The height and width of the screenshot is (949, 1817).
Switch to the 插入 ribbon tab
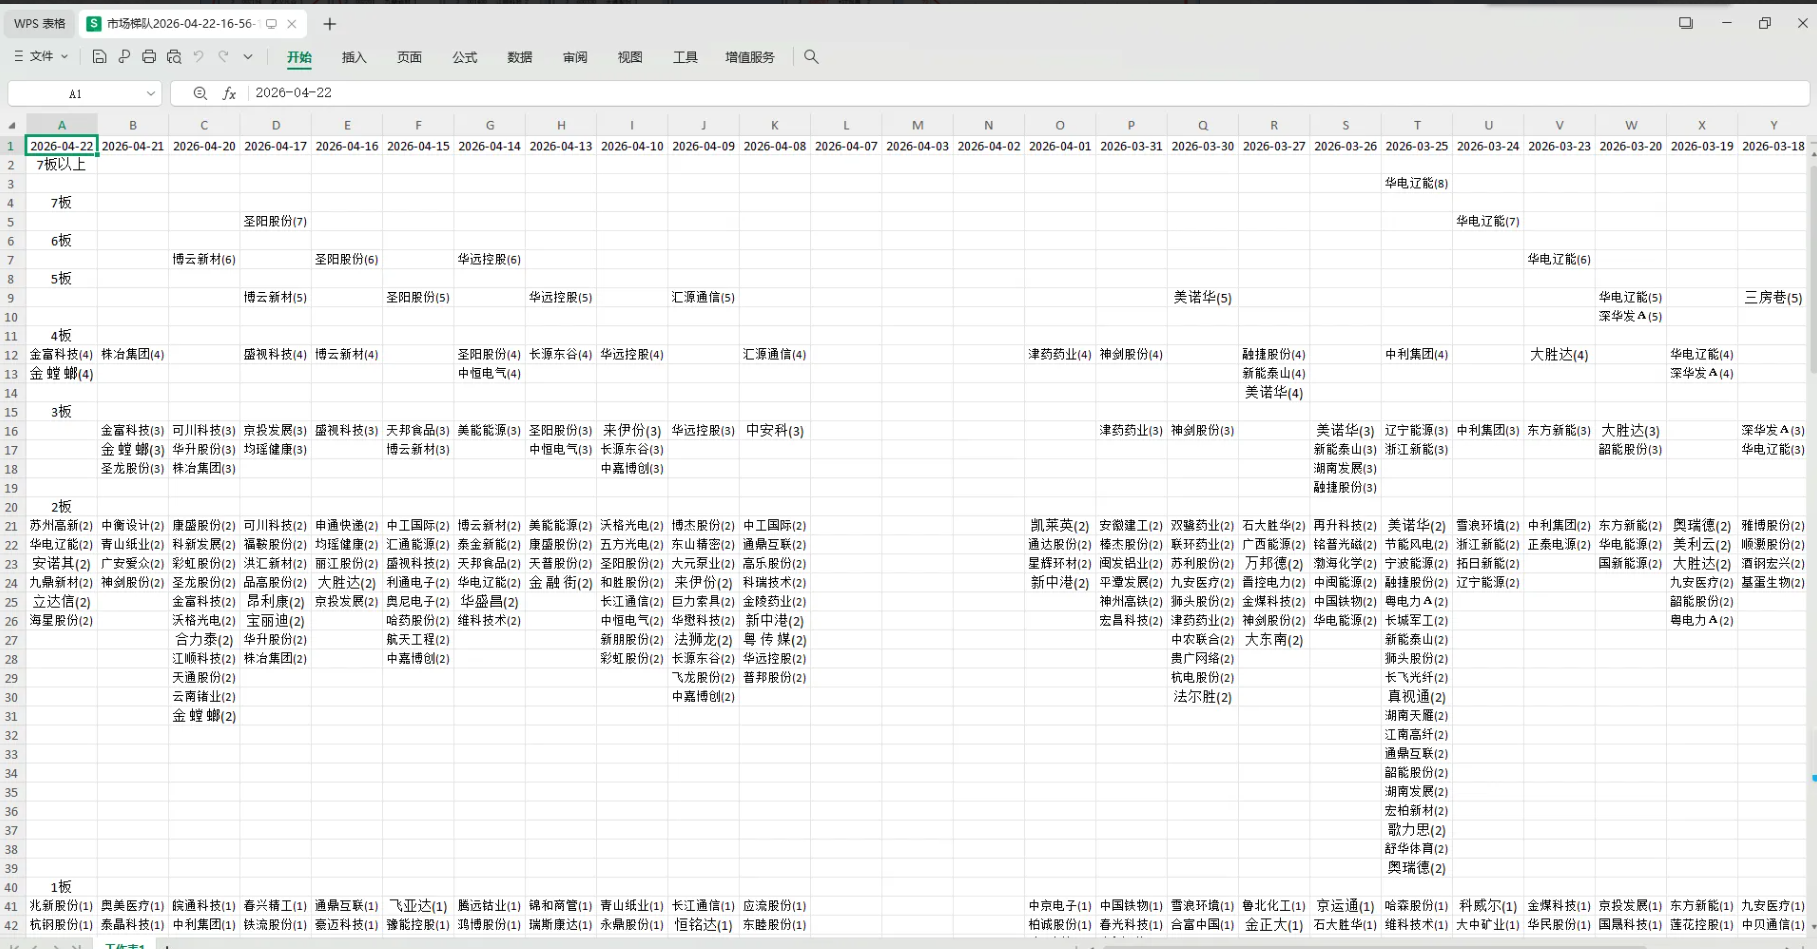coord(353,57)
